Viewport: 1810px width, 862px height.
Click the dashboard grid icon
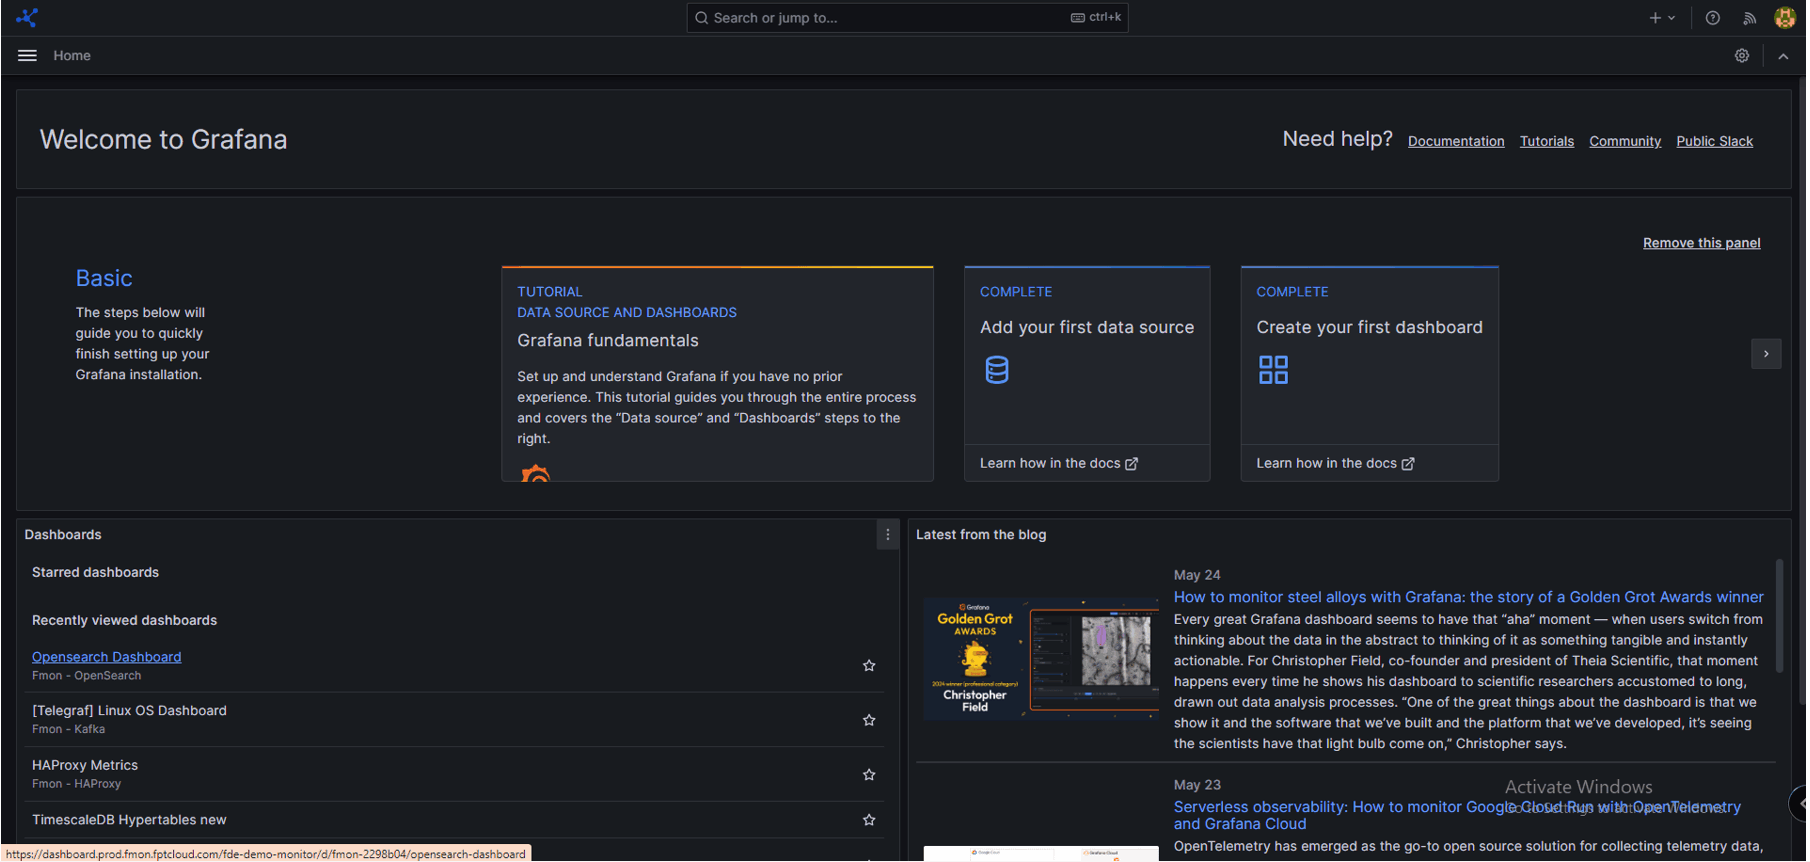1273,370
